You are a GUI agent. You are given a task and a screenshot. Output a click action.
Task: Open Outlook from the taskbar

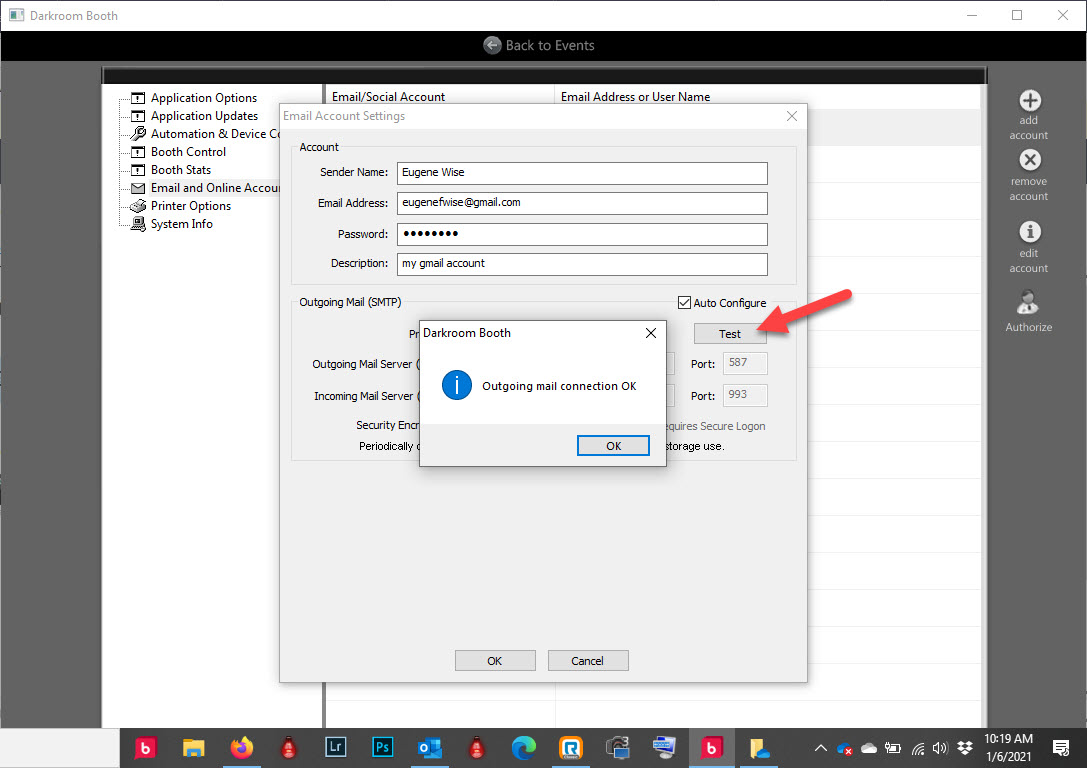coord(430,748)
